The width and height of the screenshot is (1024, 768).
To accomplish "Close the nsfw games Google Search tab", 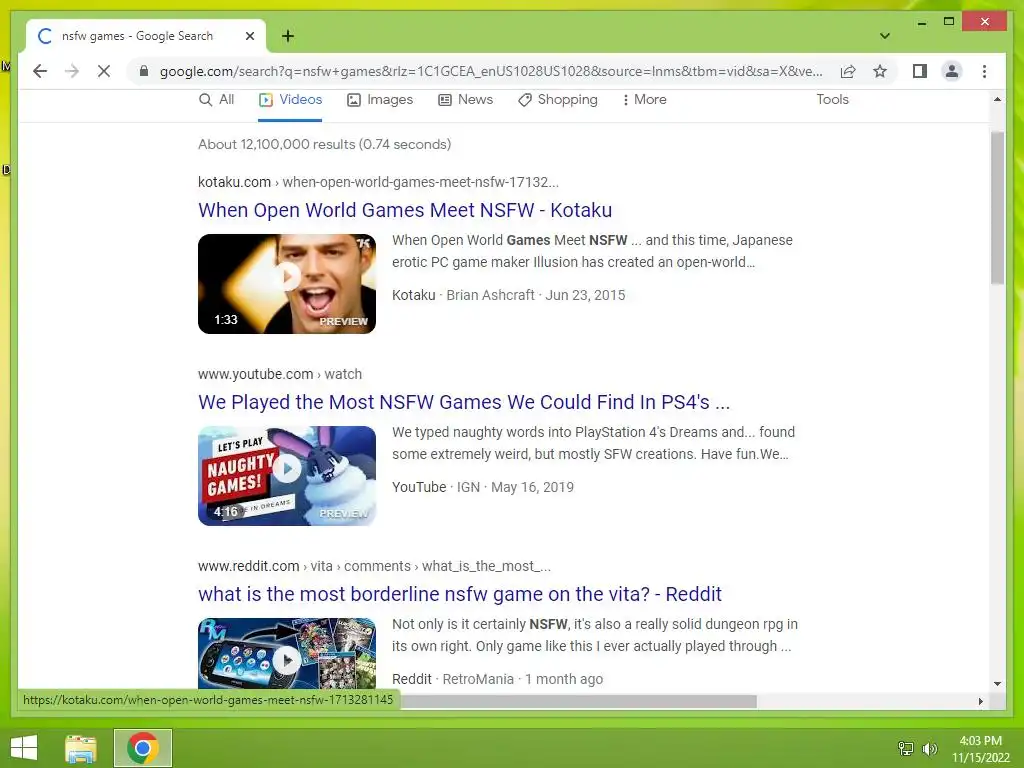I will (249, 36).
